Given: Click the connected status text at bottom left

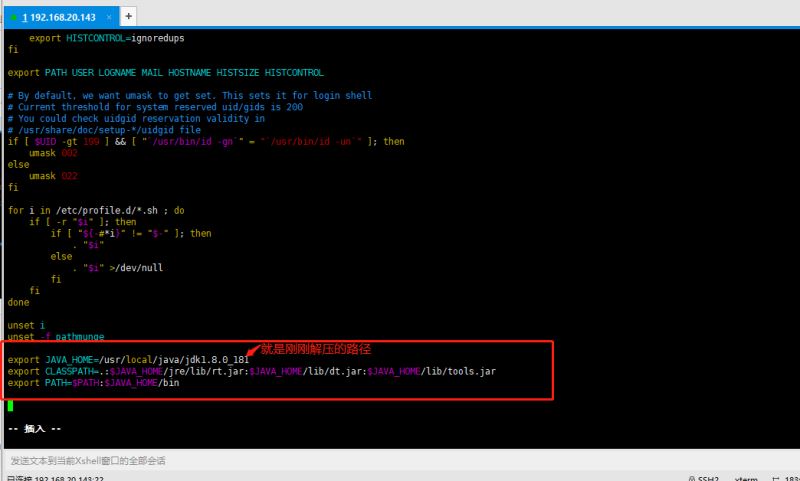Looking at the screenshot, I should pos(55,477).
